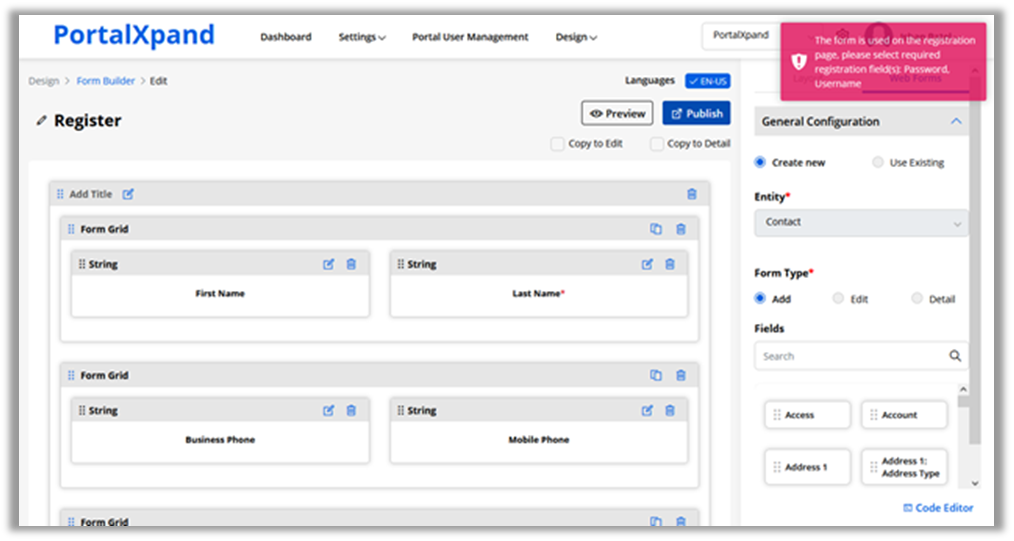The width and height of the screenshot is (1014, 541).
Task: Click edit icon on First Name String field
Action: 329,265
